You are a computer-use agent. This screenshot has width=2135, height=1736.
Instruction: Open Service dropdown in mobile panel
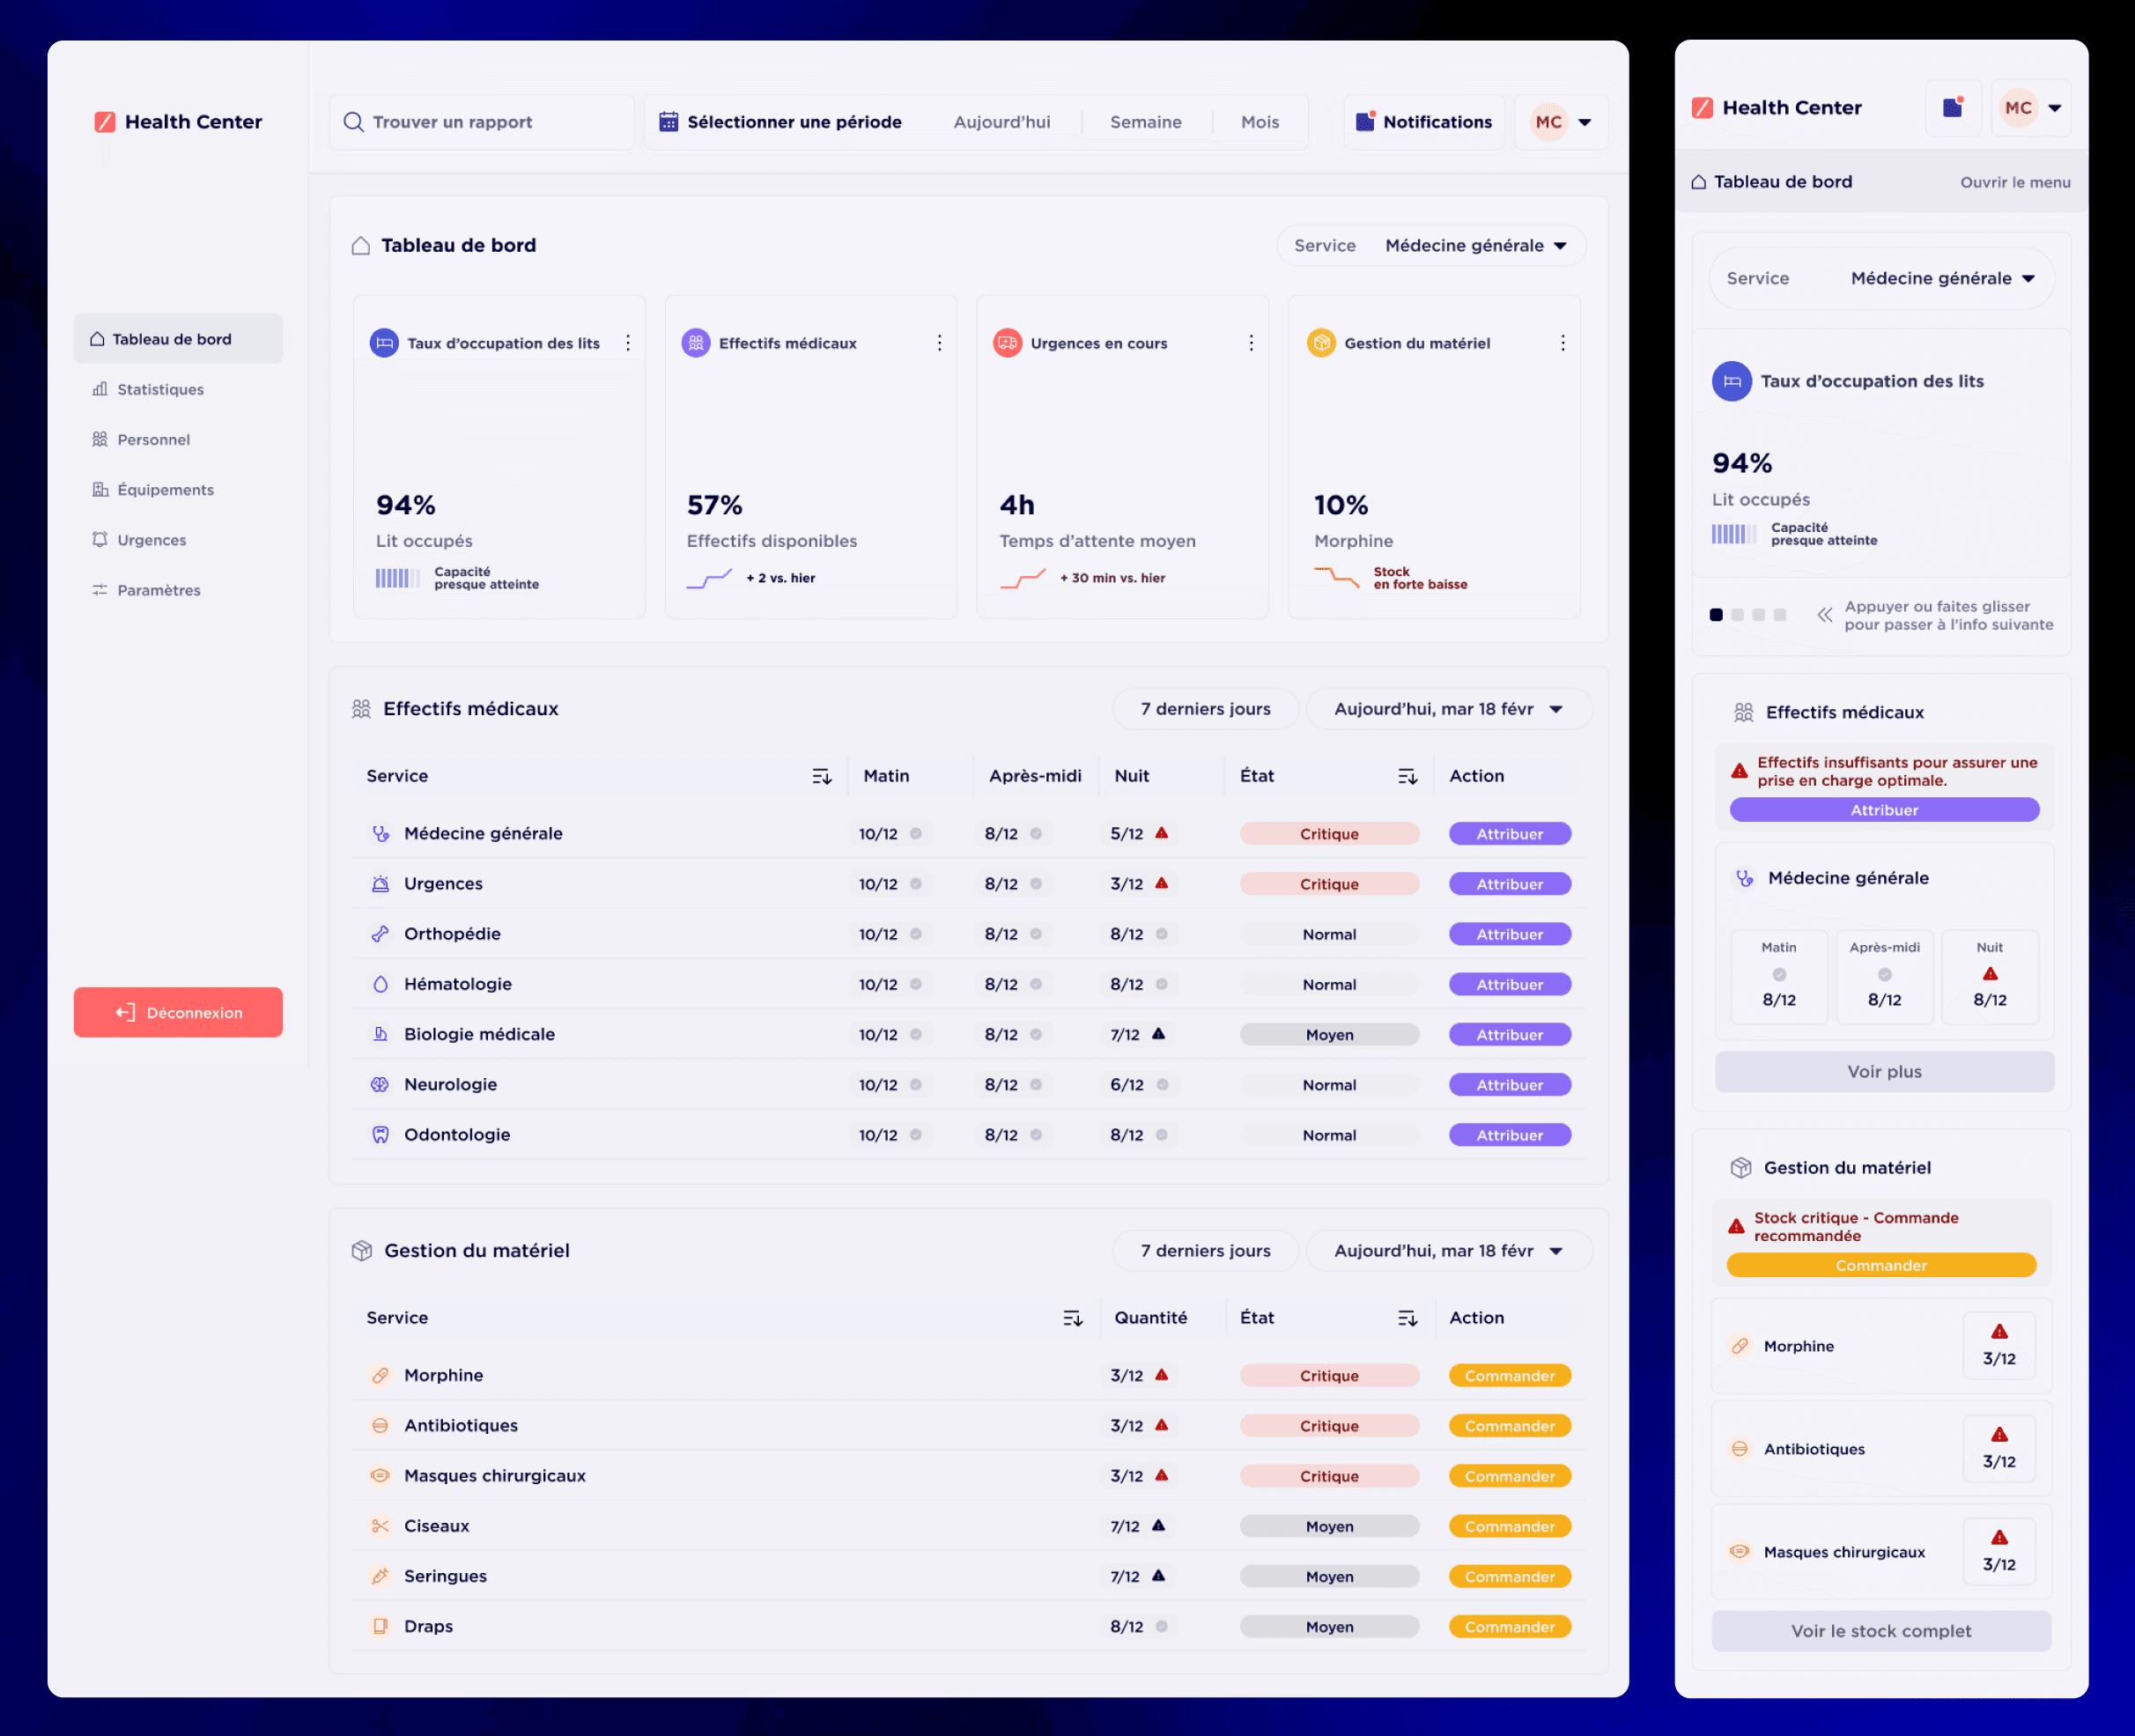1881,278
